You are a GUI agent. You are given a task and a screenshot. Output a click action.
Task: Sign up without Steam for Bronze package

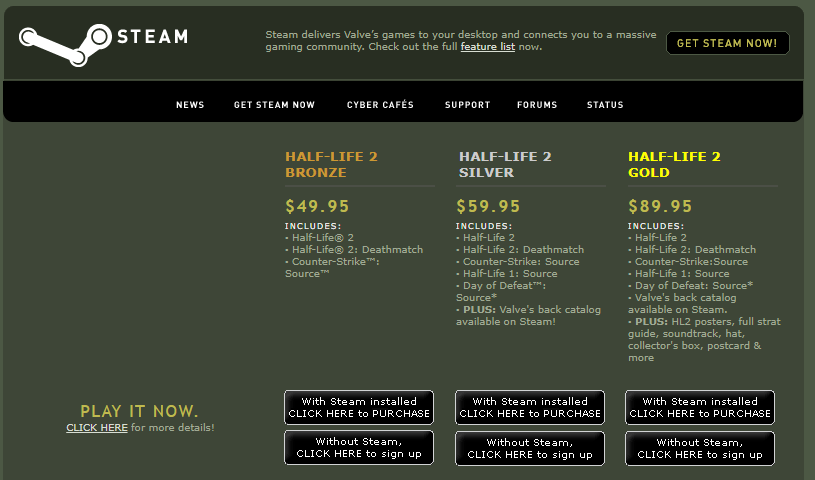[359, 448]
